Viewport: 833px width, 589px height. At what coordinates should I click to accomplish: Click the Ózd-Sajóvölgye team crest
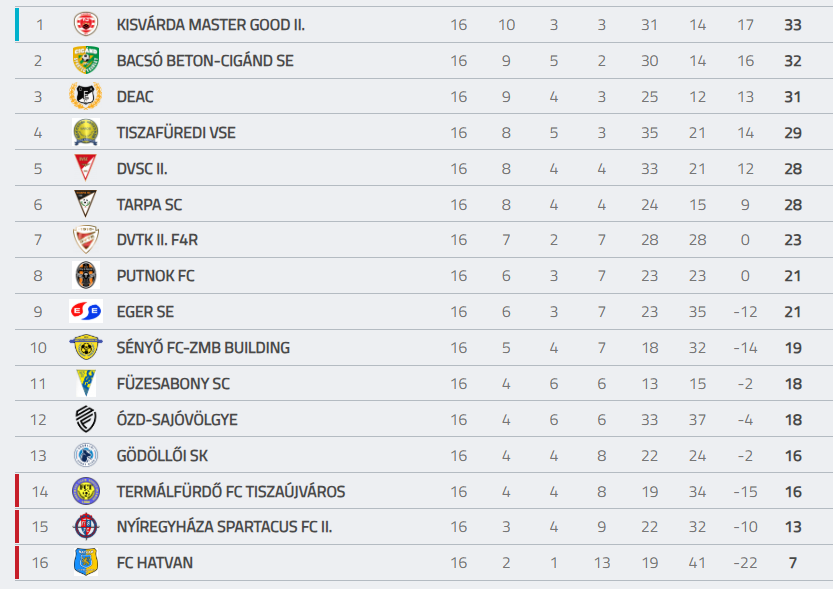pos(86,420)
